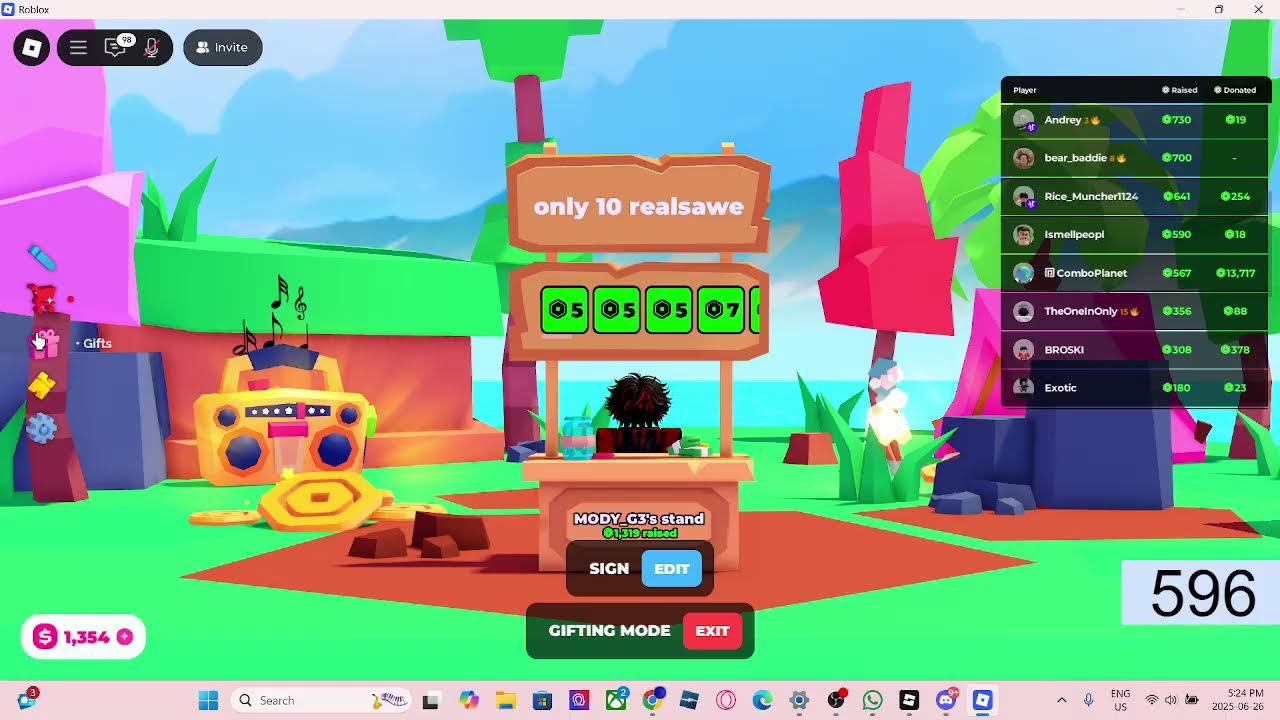This screenshot has width=1280, height=720.
Task: Open Task View on the taskbar
Action: click(430, 700)
